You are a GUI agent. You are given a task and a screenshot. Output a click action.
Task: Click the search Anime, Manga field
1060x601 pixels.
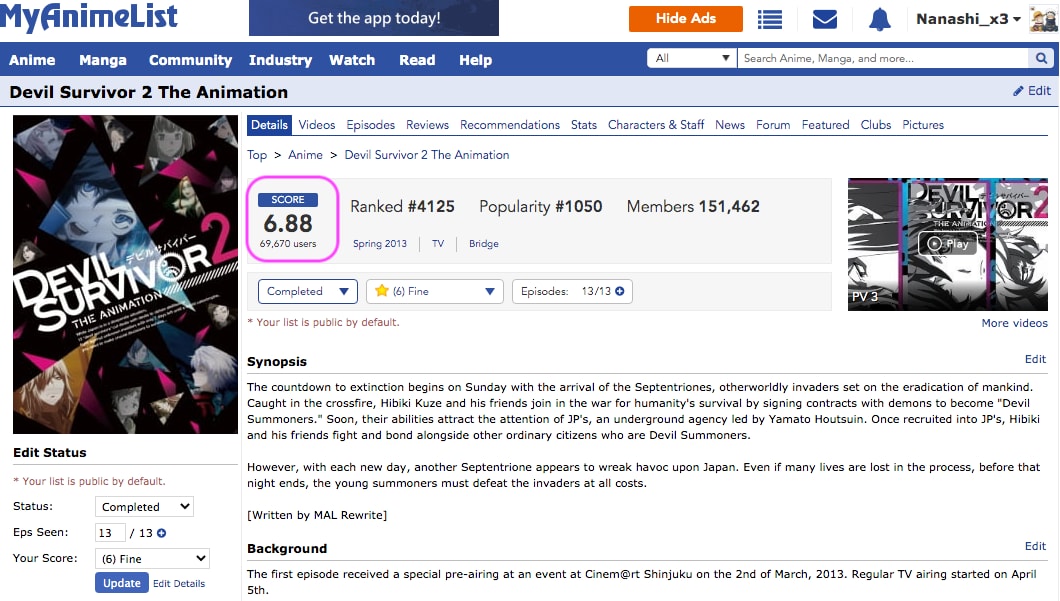[x=883, y=59]
